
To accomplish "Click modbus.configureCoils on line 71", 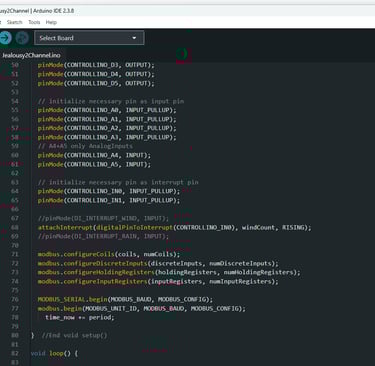I will tap(76, 254).
